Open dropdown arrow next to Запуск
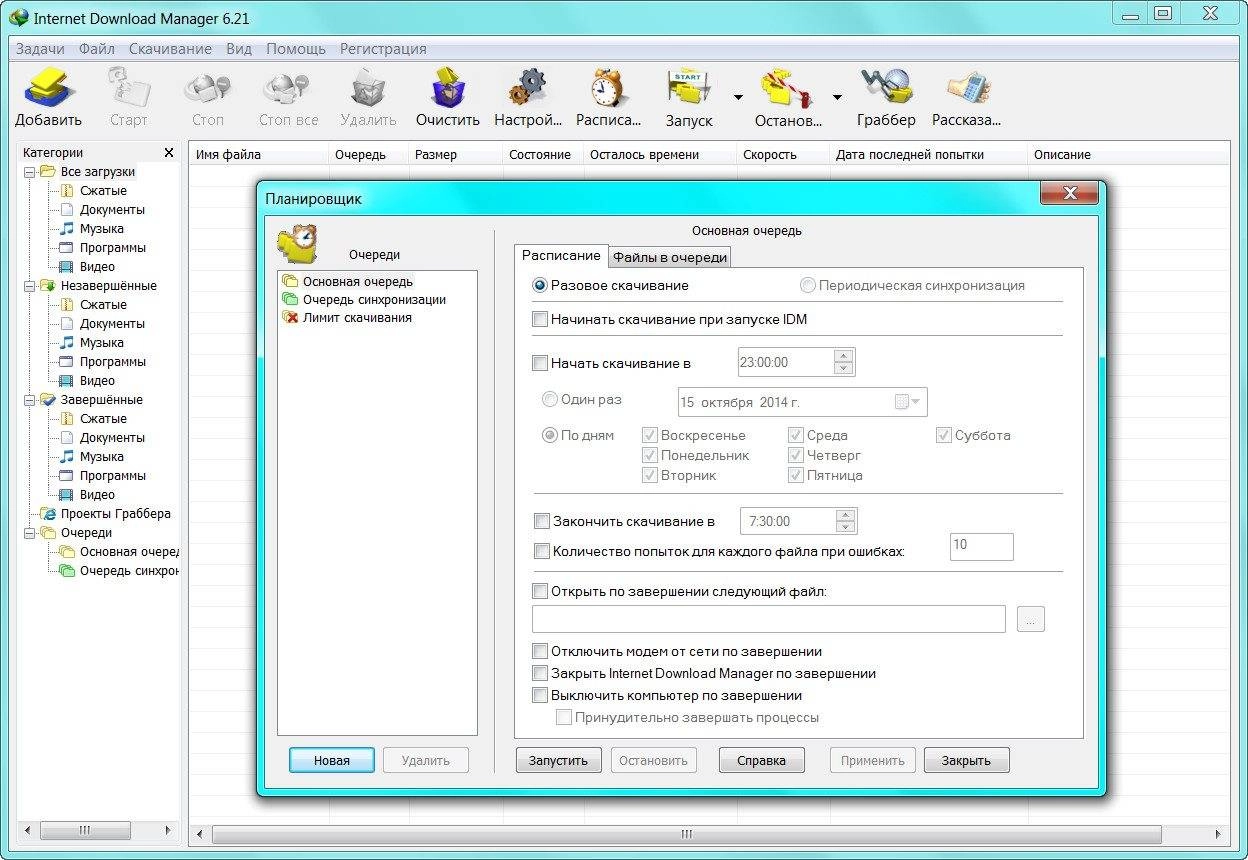1248x860 pixels. [738, 97]
